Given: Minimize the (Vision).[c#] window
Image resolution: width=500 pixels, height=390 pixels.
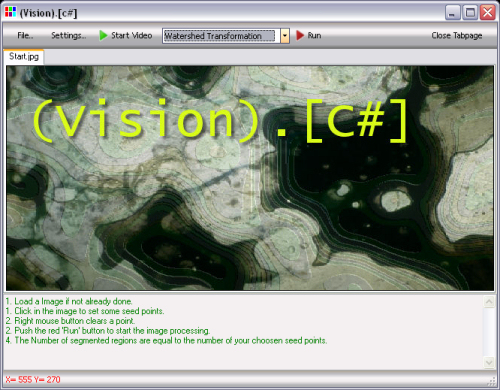Looking at the screenshot, I should coord(453,13).
